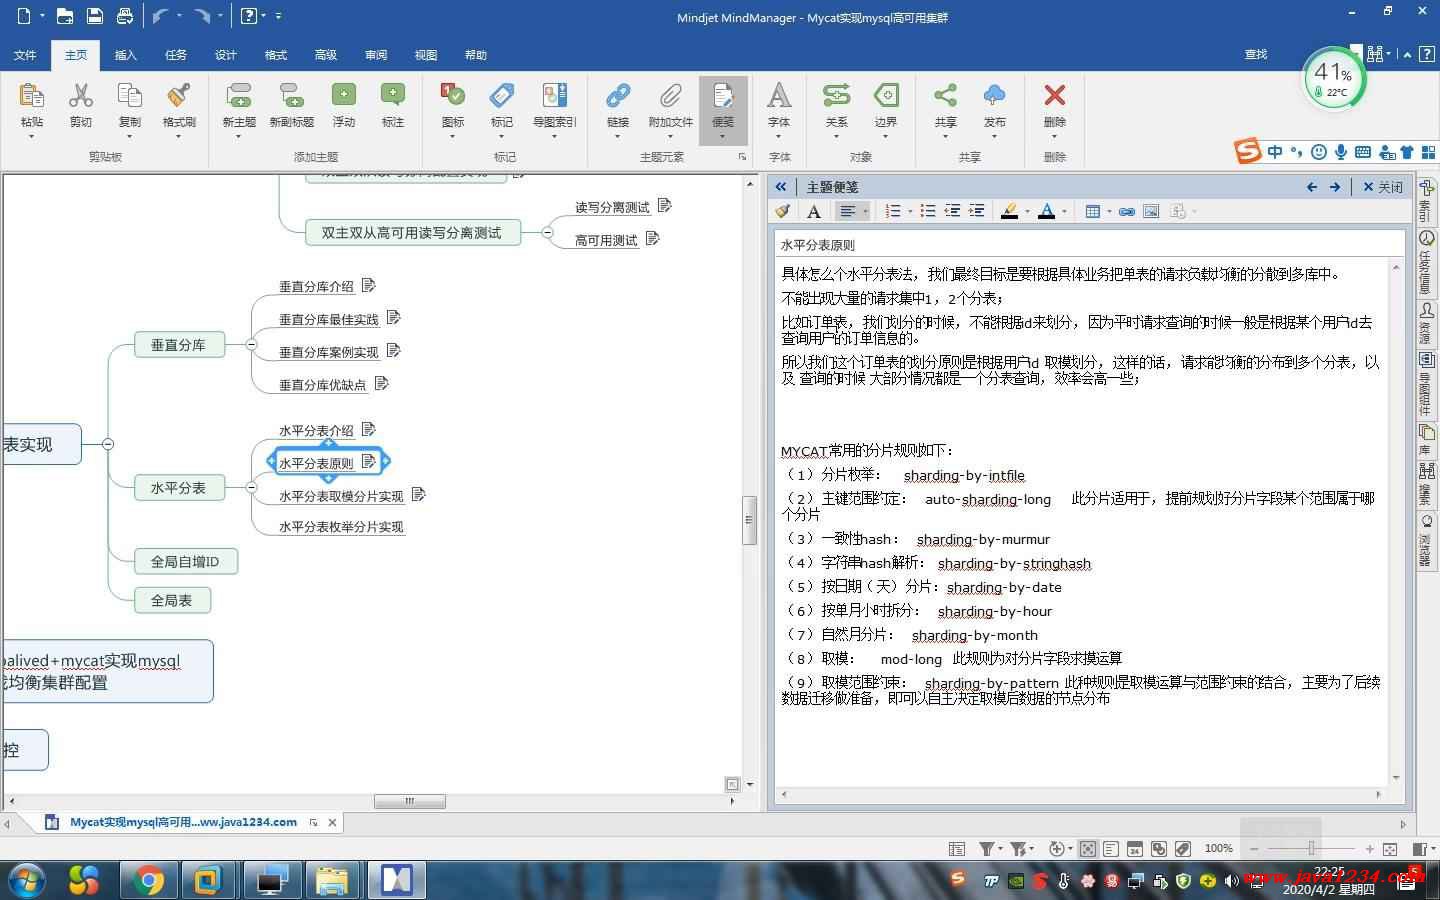Click the Paste (粘贴) icon
The image size is (1440, 900).
tap(32, 96)
